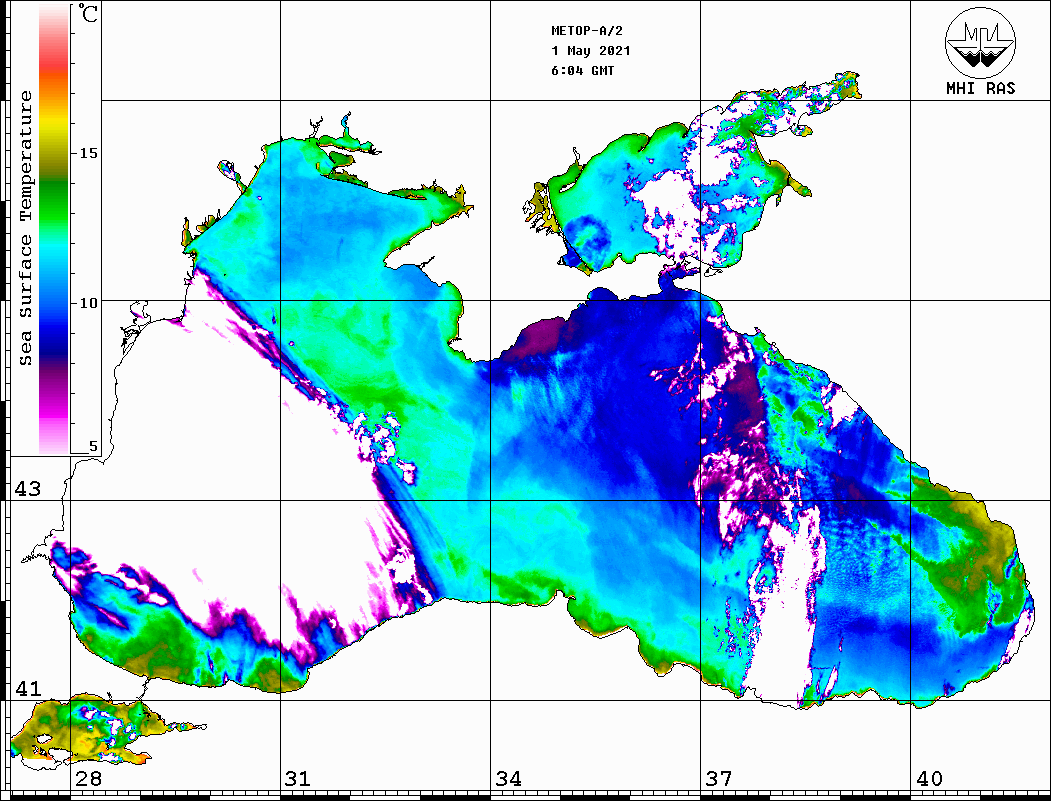Click the '5' value on temperature scale
Viewport: 1051px width, 801px height.
tap(93, 446)
